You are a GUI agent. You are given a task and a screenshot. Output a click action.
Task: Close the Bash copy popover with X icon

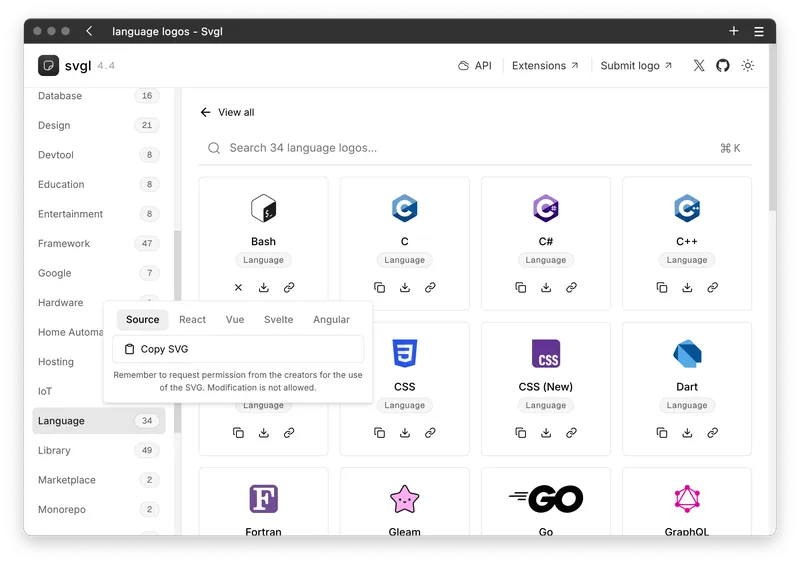pyautogui.click(x=238, y=287)
